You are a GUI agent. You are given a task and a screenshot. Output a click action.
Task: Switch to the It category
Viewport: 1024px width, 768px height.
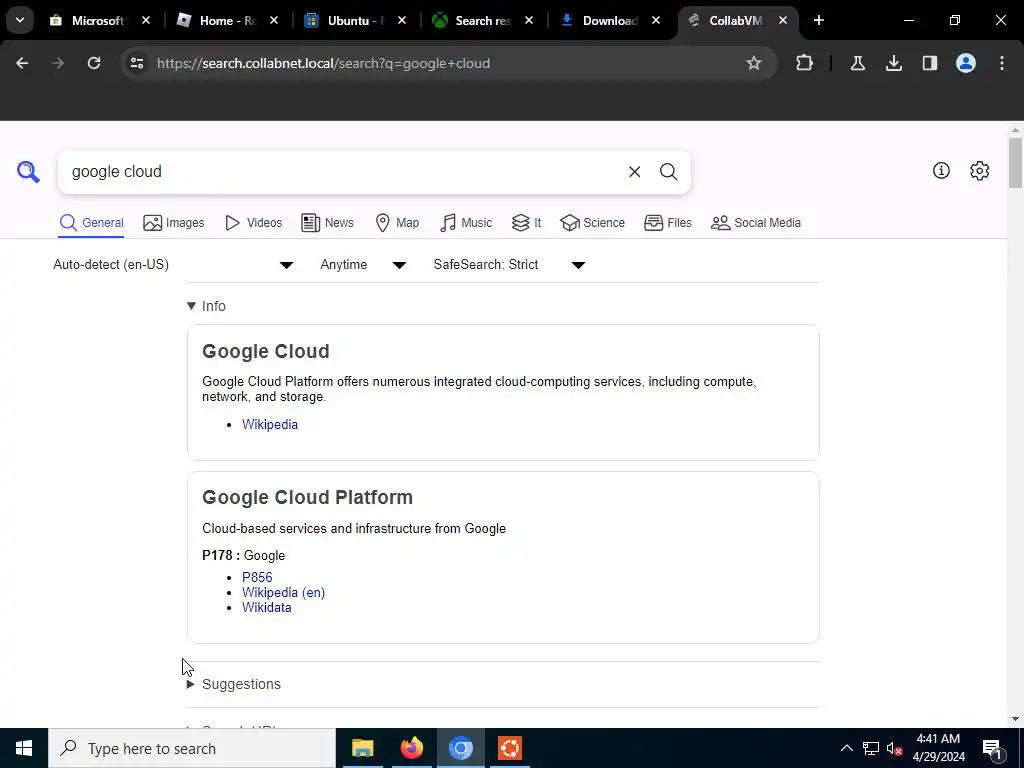tap(526, 223)
